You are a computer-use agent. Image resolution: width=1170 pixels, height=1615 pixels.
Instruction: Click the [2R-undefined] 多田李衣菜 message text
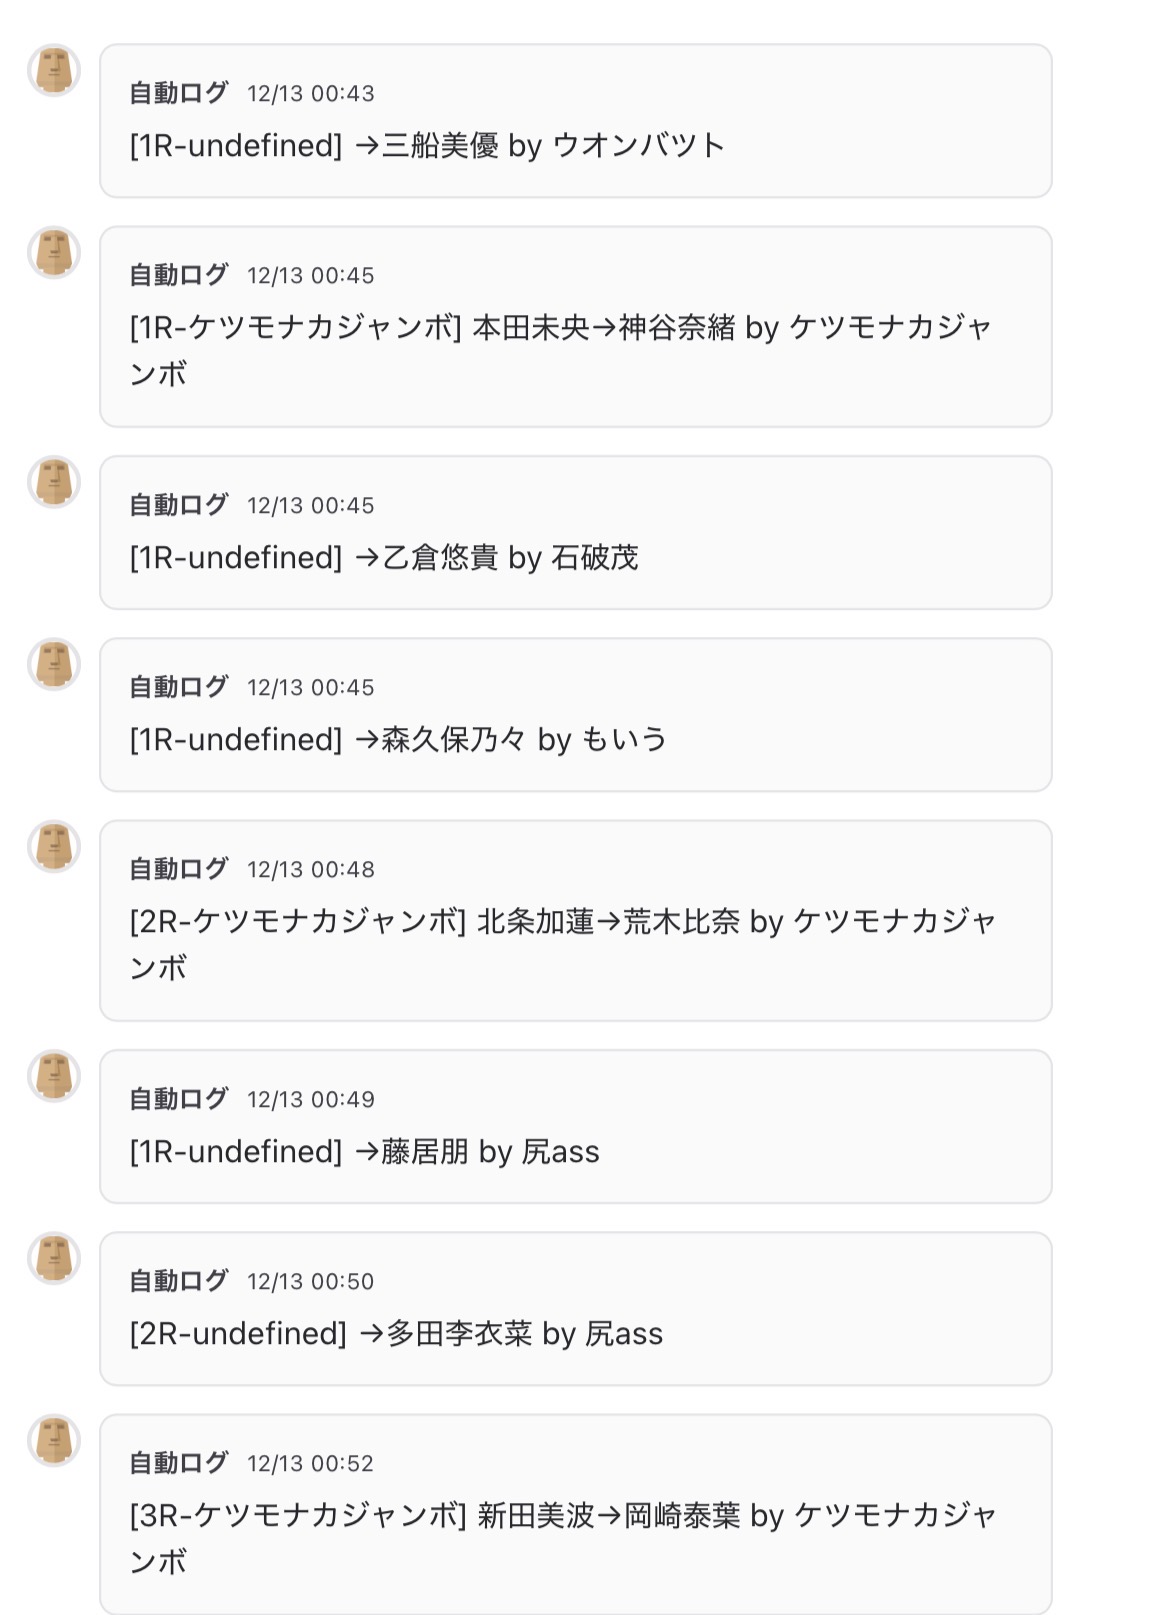396,1334
